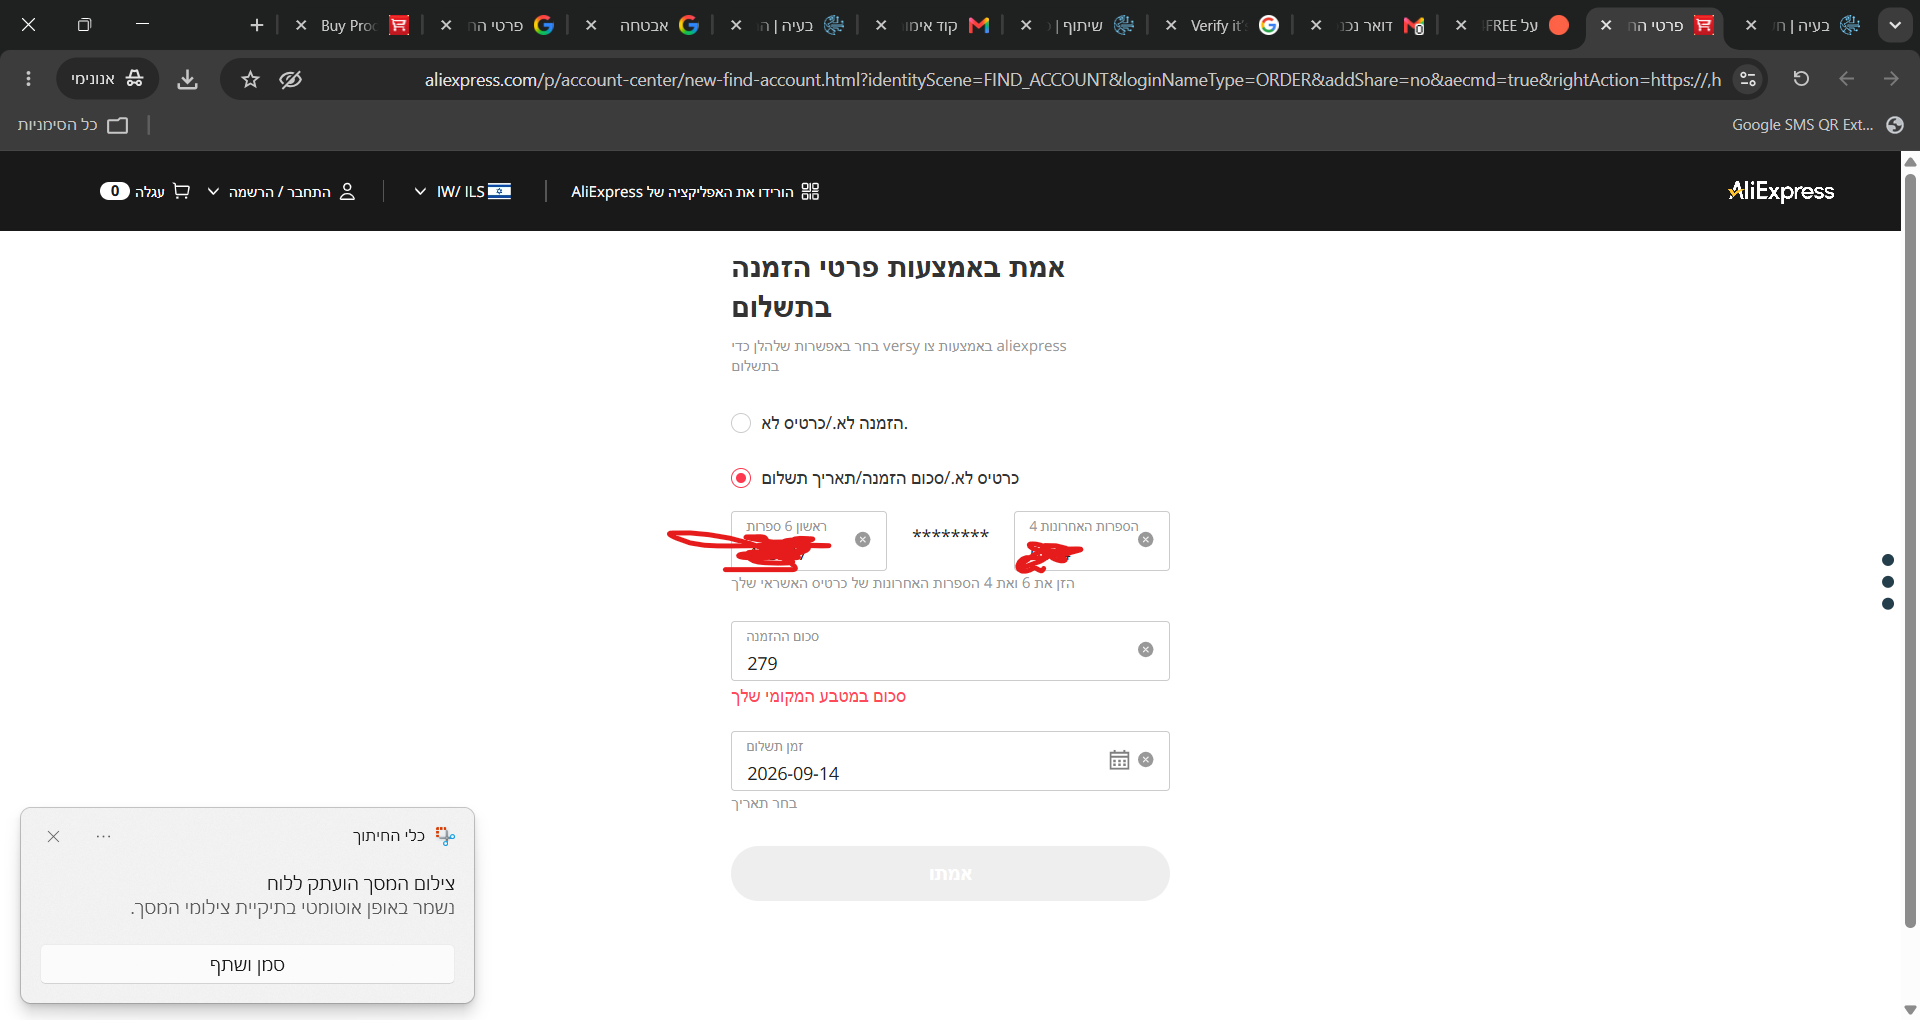The width and height of the screenshot is (1920, 1020).
Task: Click the AliExpress logo
Action: coord(1781,191)
